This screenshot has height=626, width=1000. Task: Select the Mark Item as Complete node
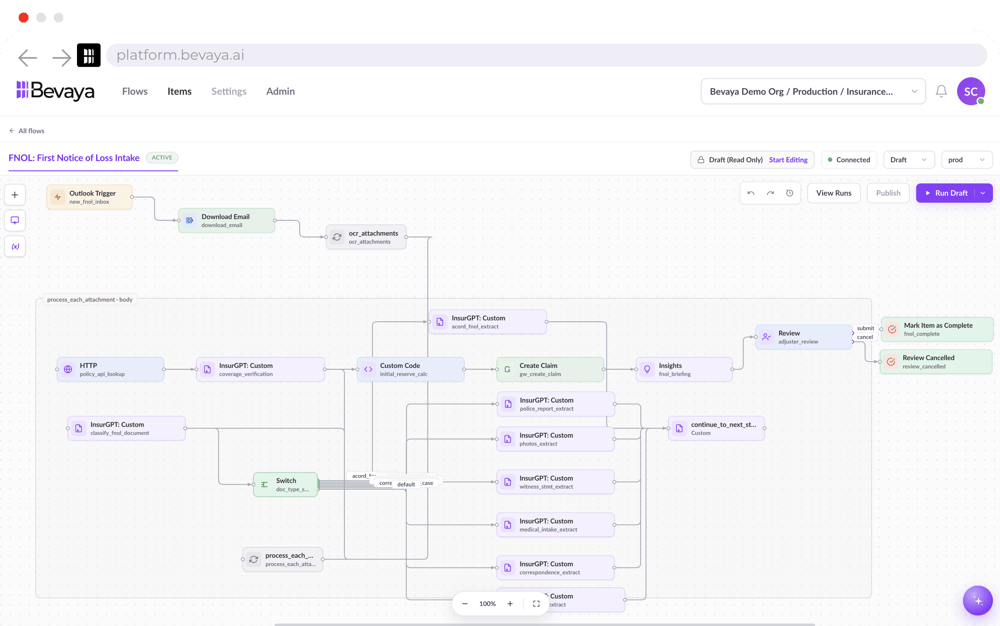point(936,330)
